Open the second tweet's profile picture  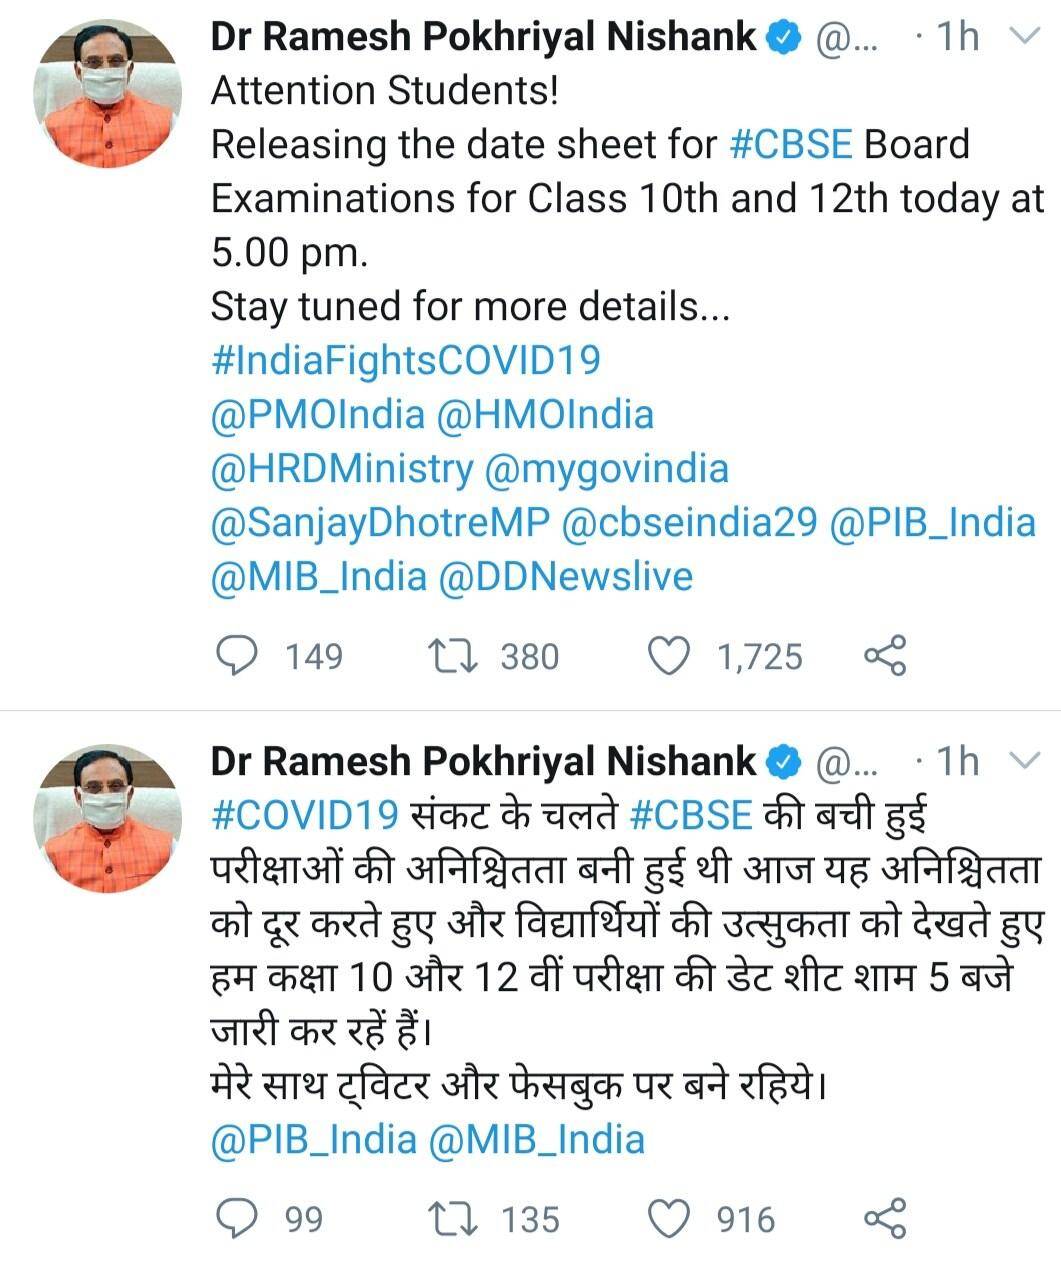click(x=107, y=818)
